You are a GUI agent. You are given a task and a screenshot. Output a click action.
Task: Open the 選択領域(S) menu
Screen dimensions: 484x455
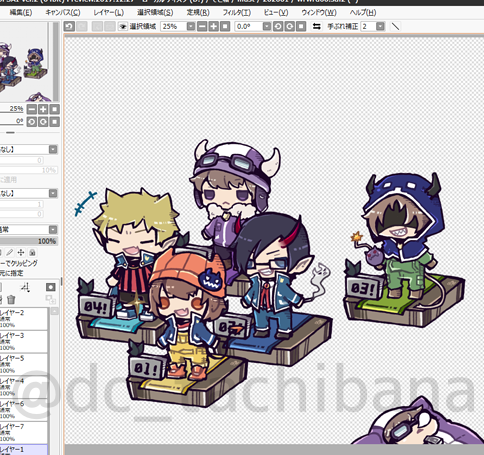155,13
